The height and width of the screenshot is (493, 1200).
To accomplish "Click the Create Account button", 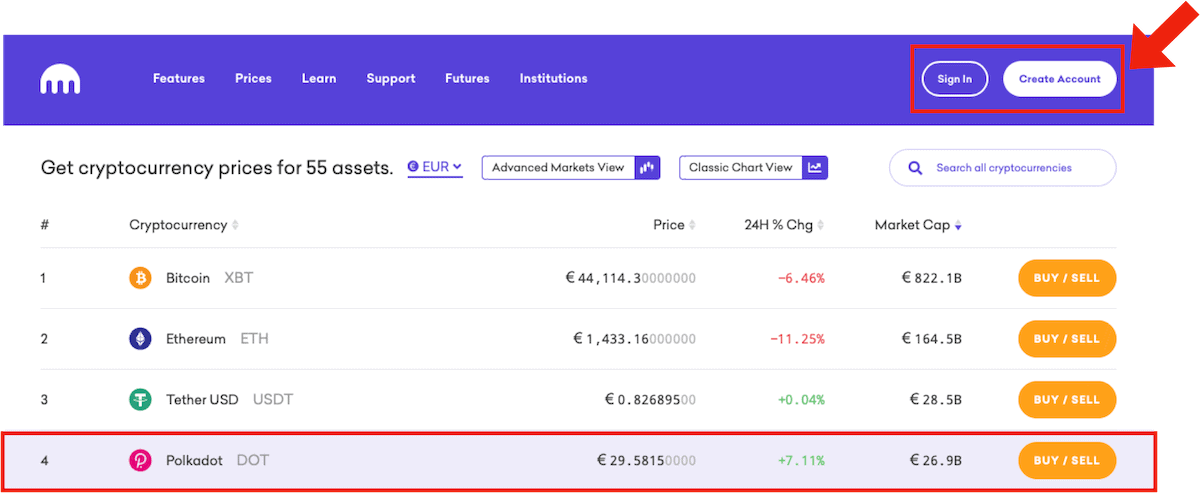I will 1059,79.
